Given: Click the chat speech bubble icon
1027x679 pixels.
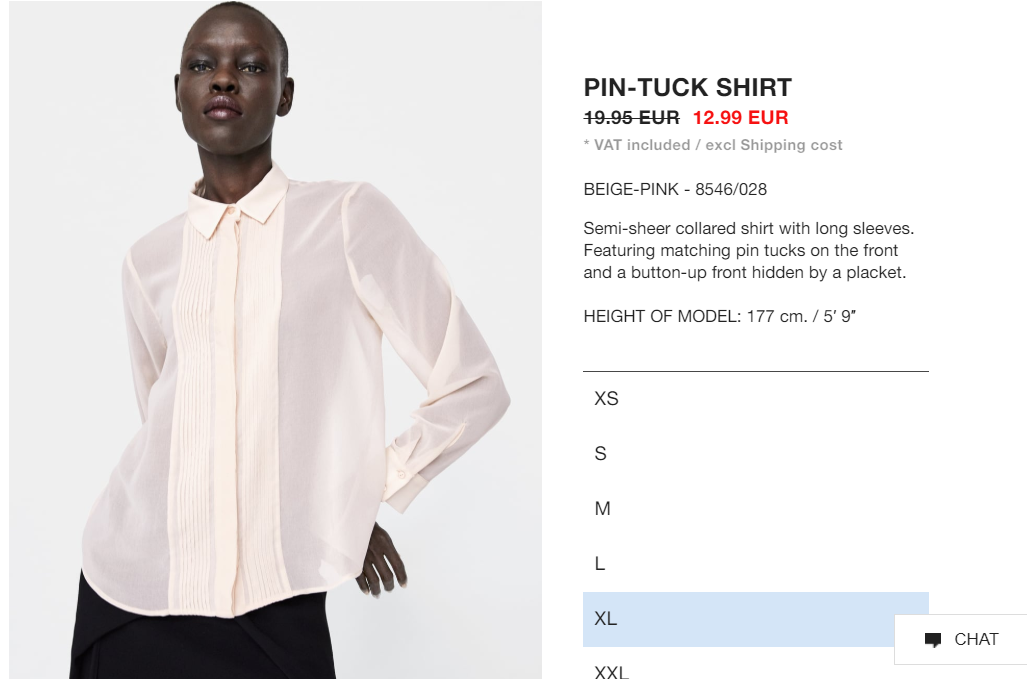Looking at the screenshot, I should (x=933, y=640).
